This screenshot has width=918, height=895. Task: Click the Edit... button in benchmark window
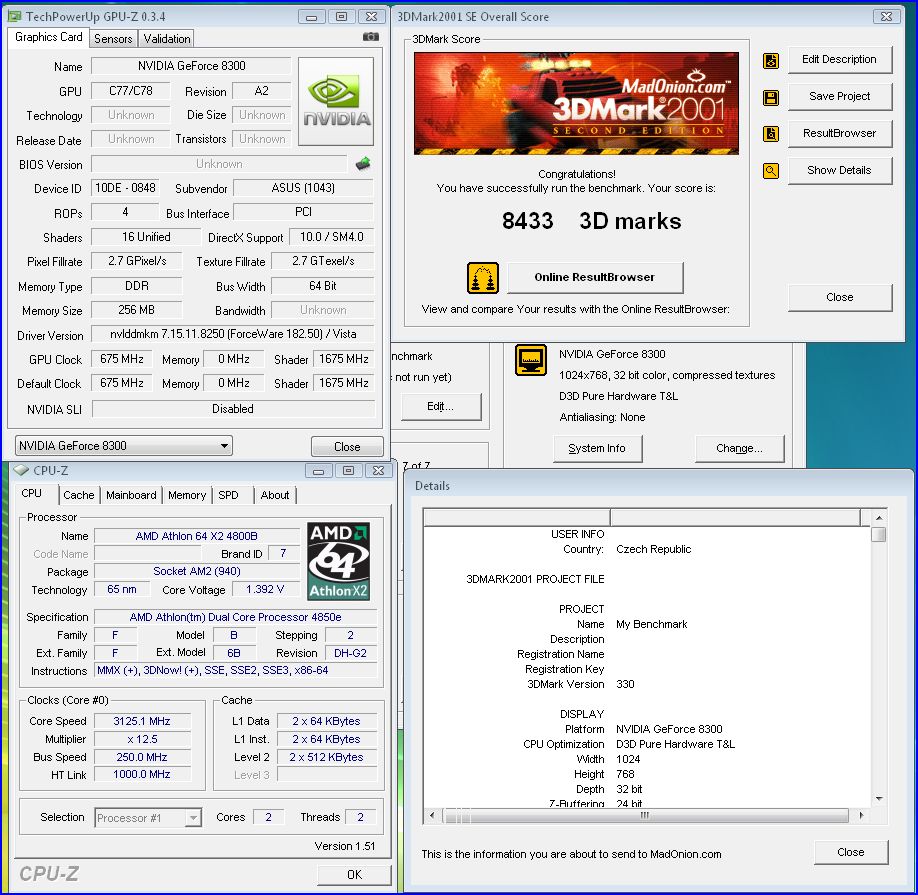(441, 406)
